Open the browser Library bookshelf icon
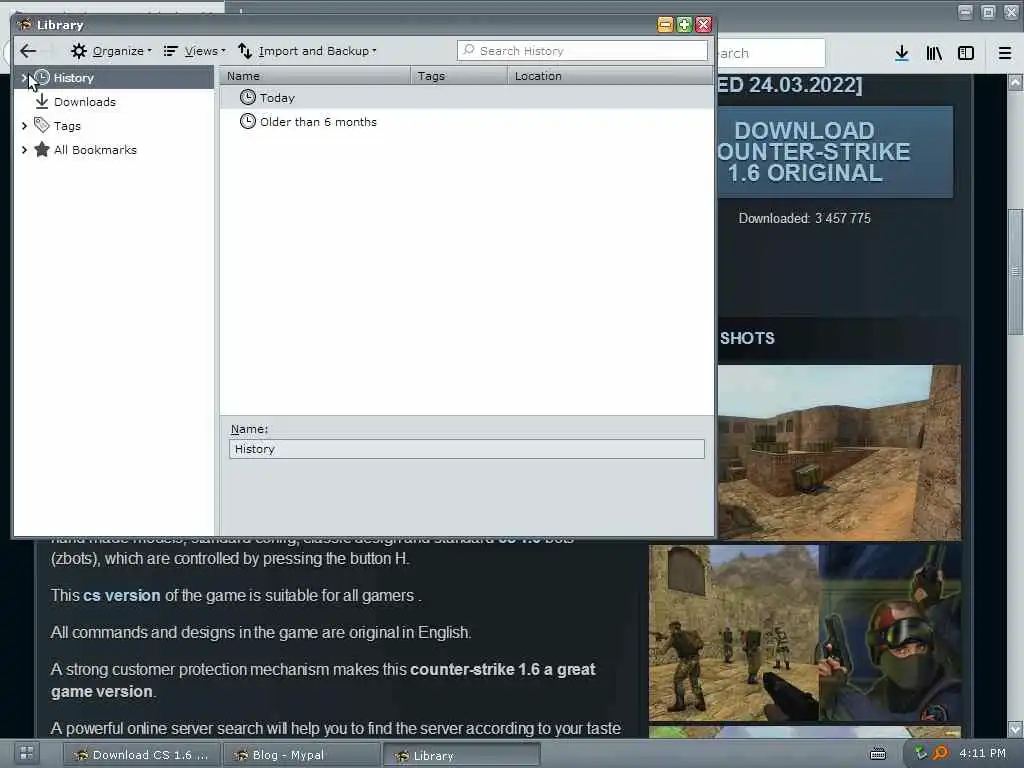1024x768 pixels. 934,54
